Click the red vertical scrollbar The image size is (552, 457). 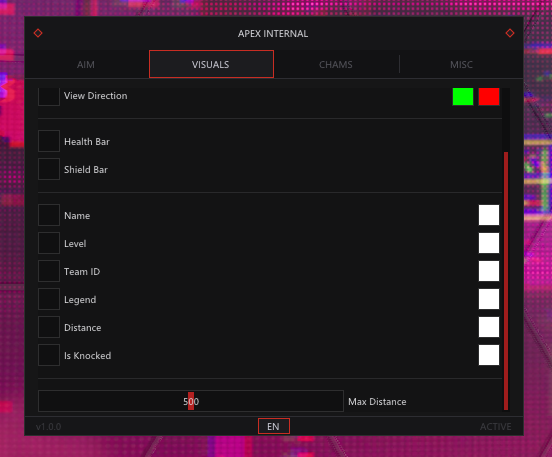pos(506,281)
